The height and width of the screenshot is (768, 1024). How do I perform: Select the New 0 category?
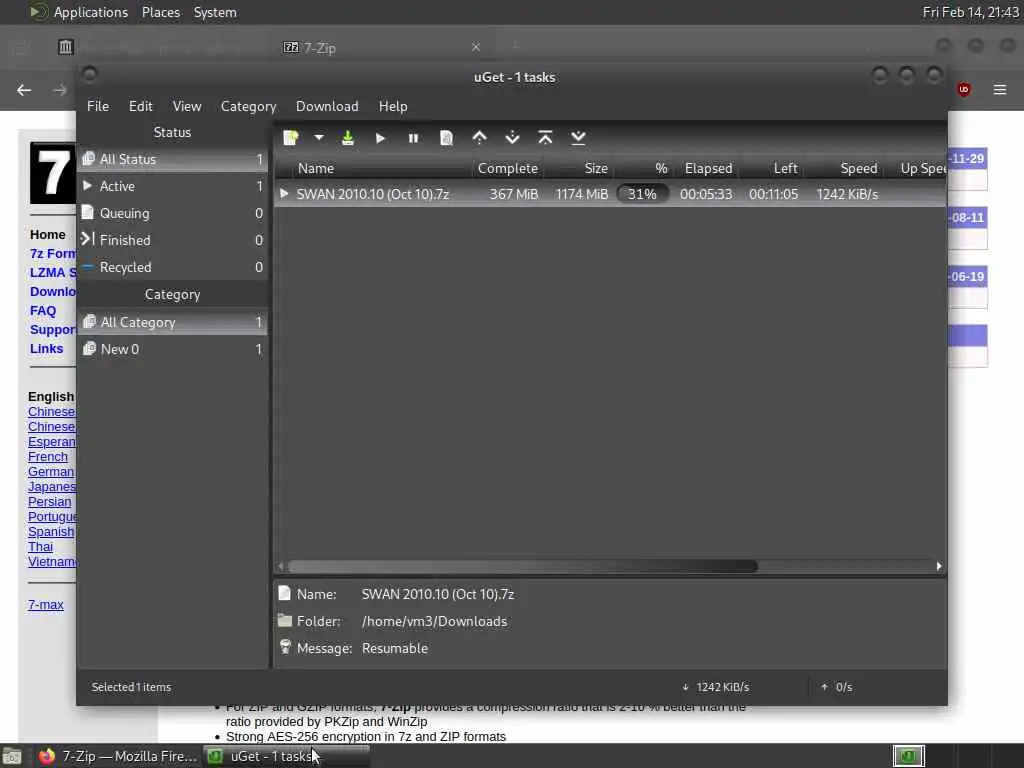tap(172, 349)
